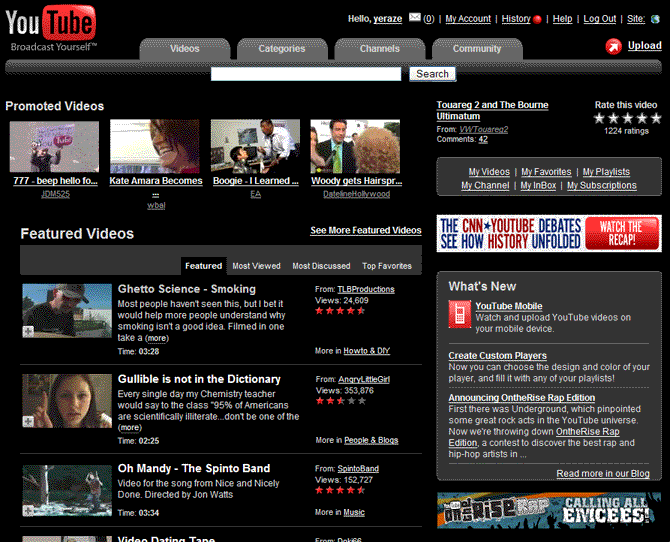Viewport: 670px width, 542px height.
Task: Open My Favorites link
Action: pos(546,172)
